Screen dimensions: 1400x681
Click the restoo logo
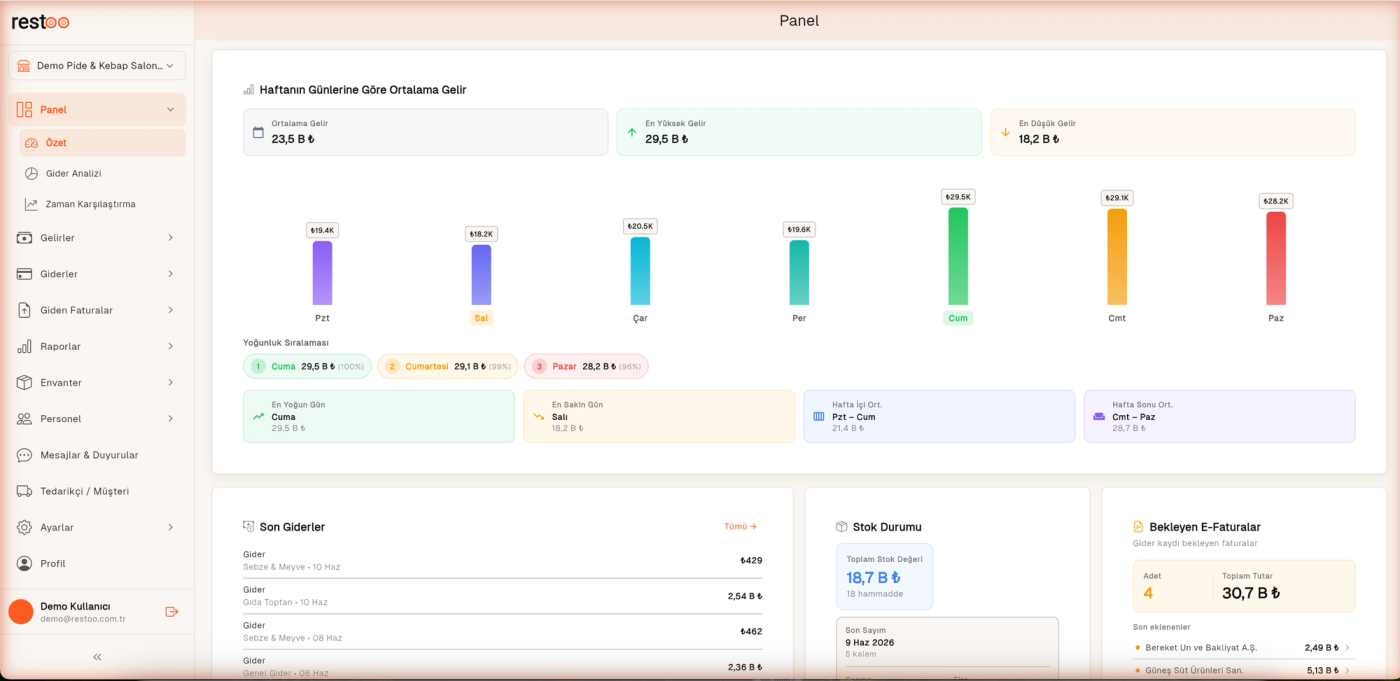click(40, 22)
